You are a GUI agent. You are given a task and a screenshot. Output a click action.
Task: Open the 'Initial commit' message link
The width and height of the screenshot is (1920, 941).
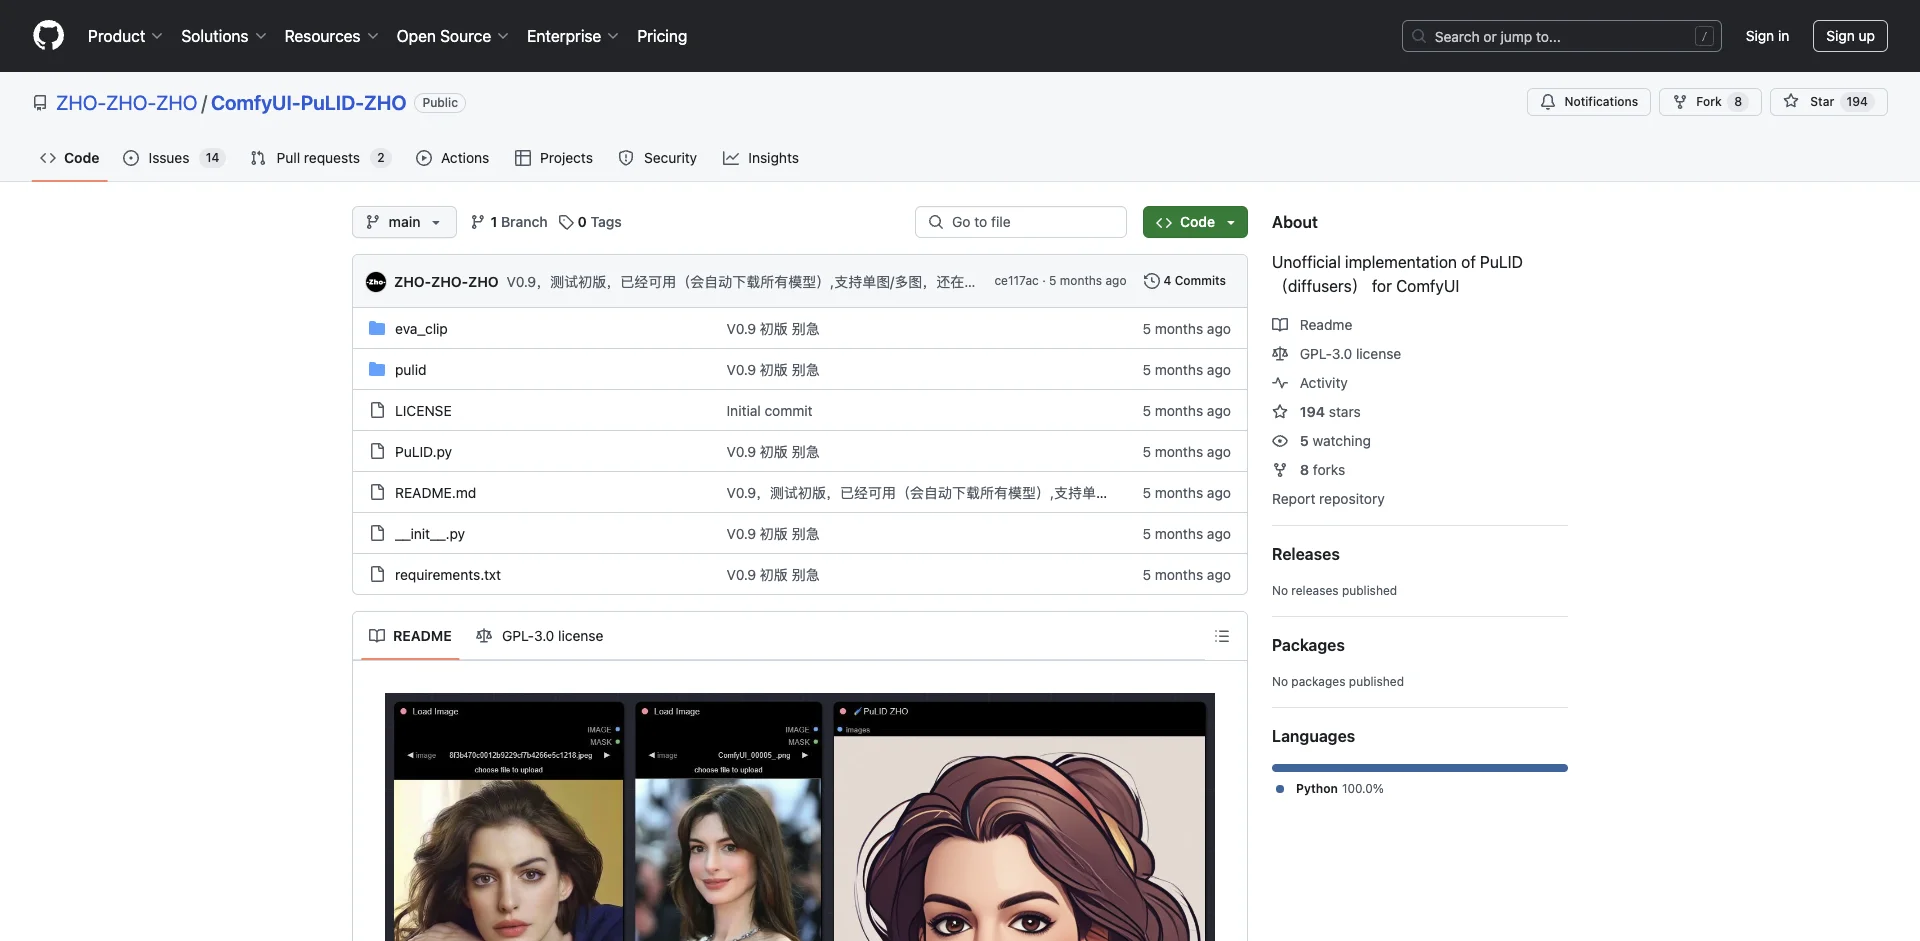pyautogui.click(x=769, y=411)
